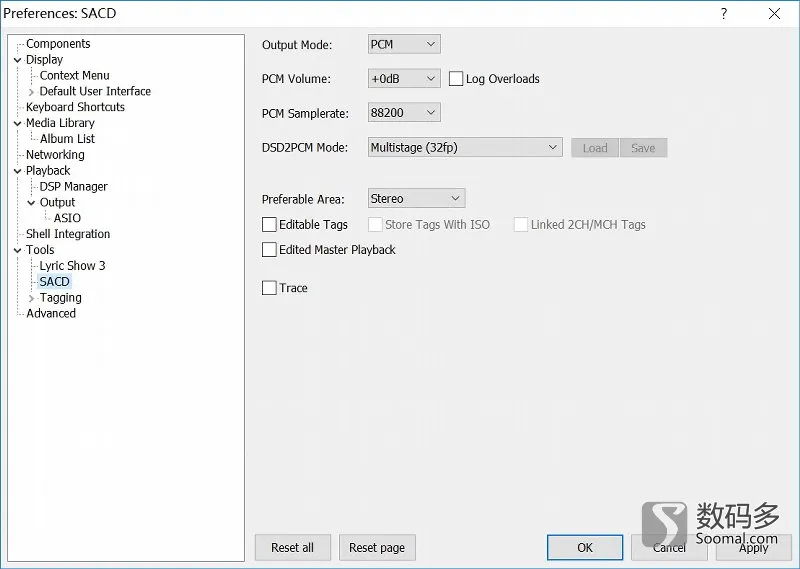
Task: Open the PCM Samplerate dropdown
Action: [404, 113]
